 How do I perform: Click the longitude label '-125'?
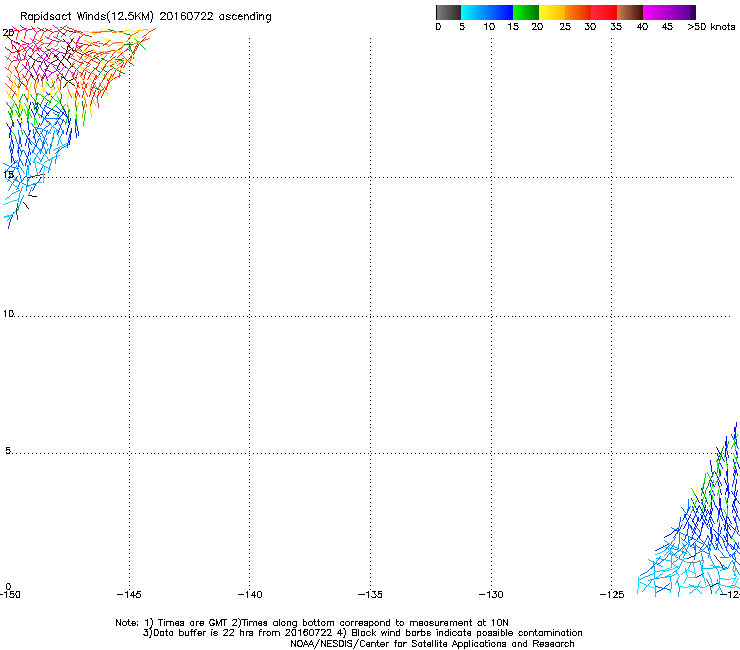click(x=612, y=595)
